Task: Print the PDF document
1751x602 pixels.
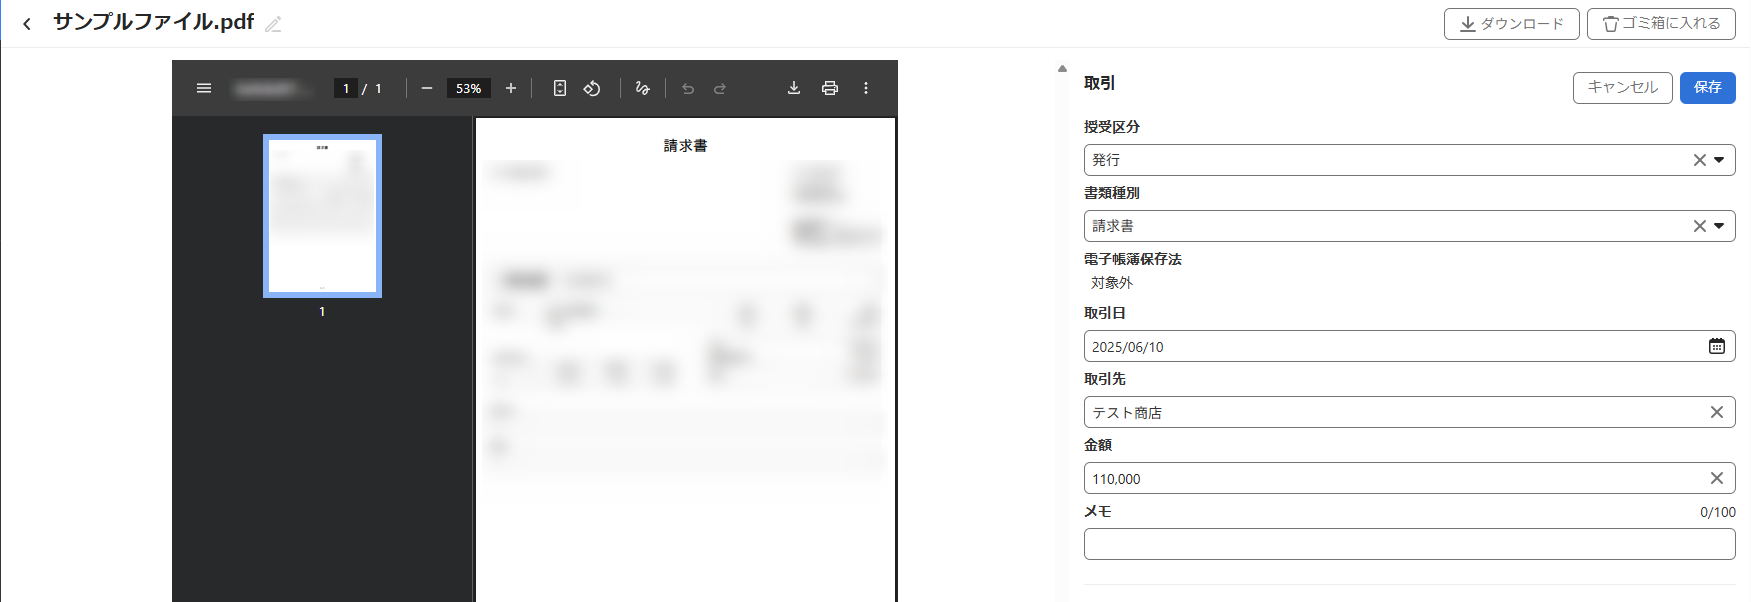Action: pyautogui.click(x=830, y=88)
